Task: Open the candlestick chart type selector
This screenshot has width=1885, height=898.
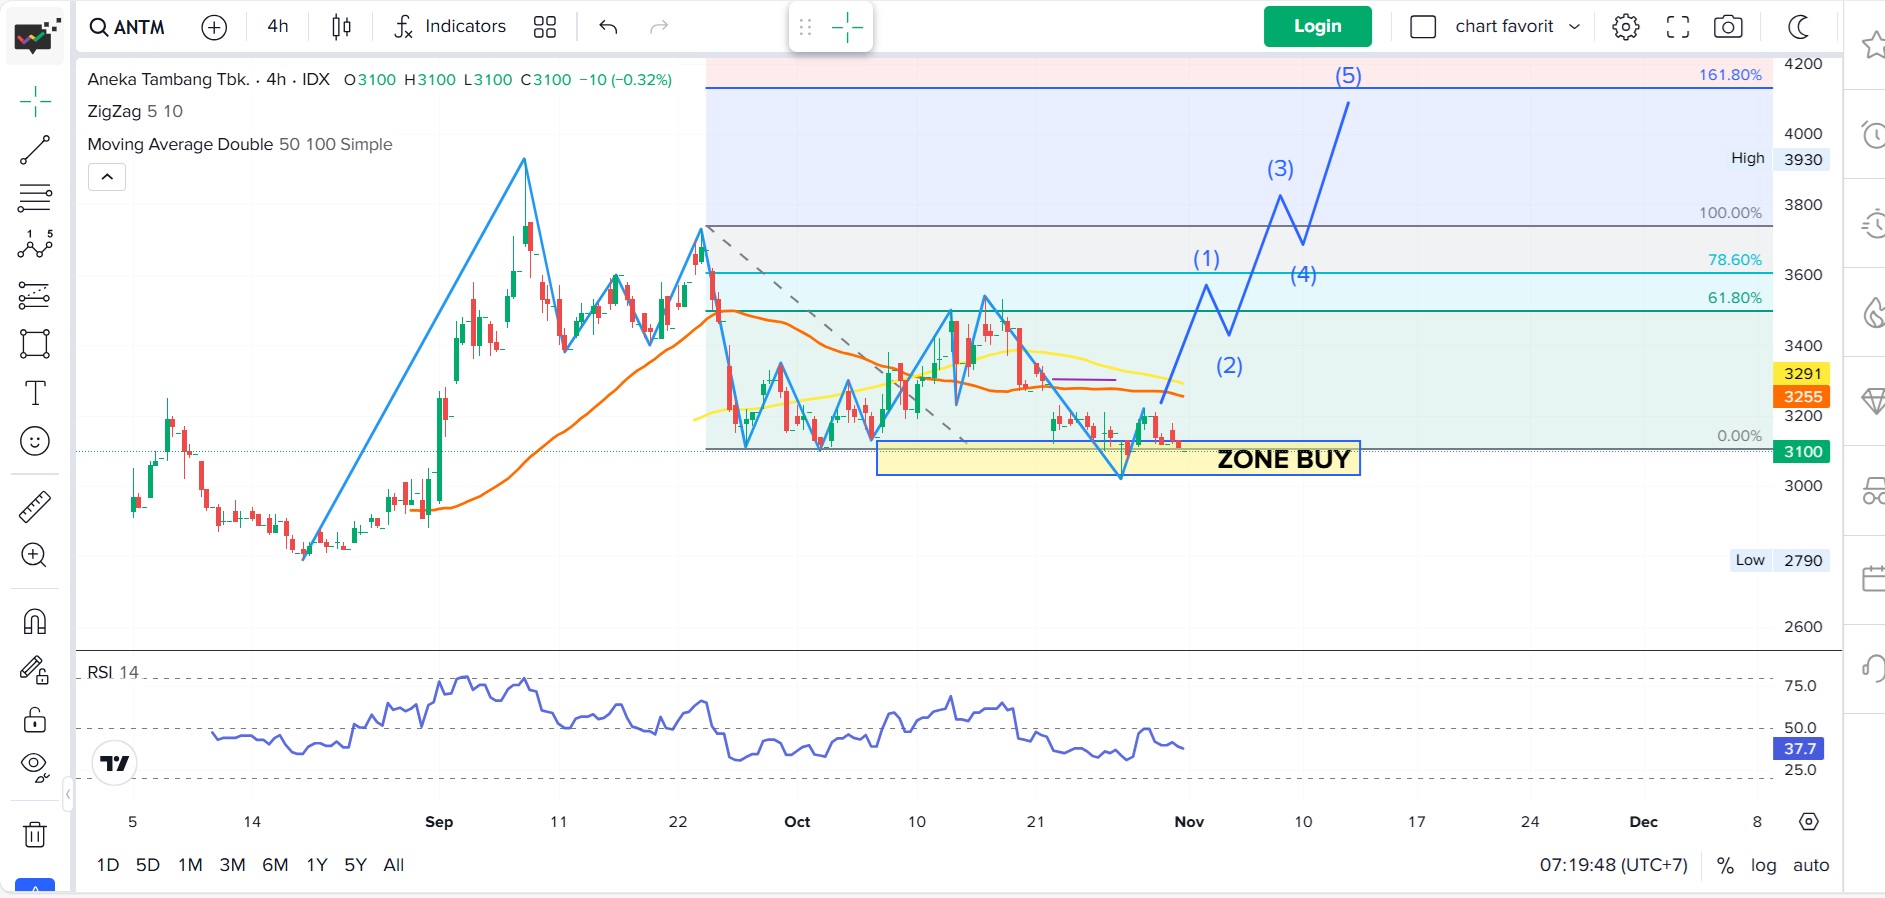Action: tap(341, 27)
